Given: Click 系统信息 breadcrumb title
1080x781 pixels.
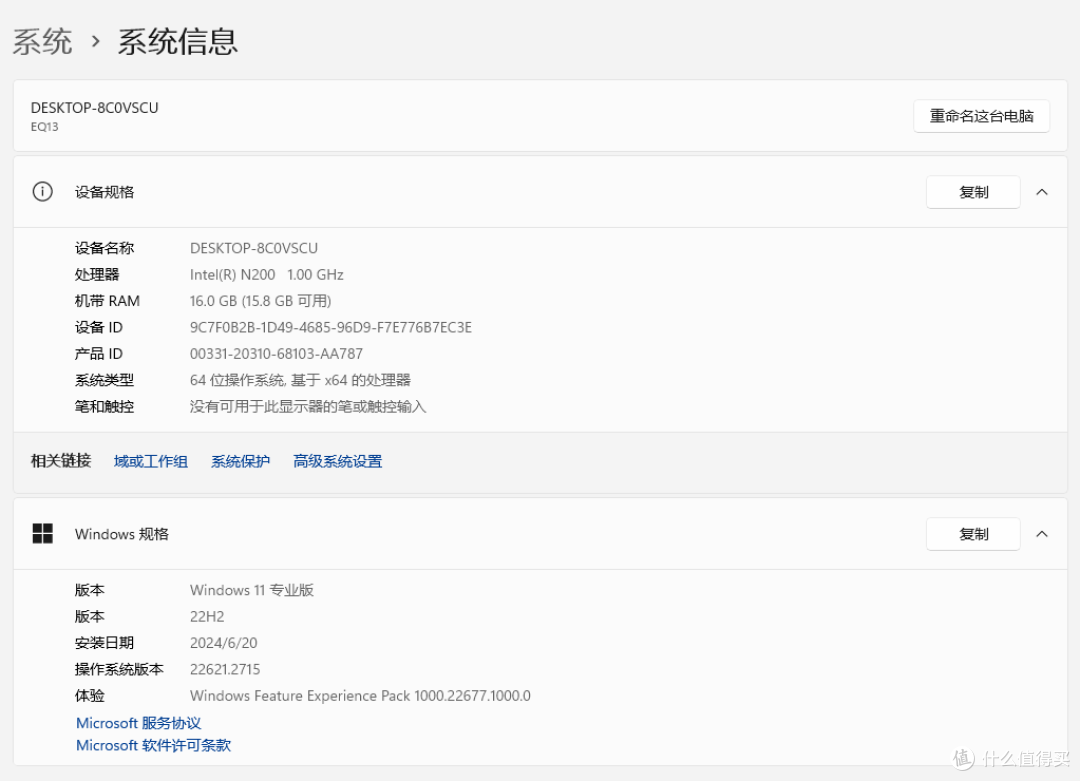Looking at the screenshot, I should pos(178,41).
